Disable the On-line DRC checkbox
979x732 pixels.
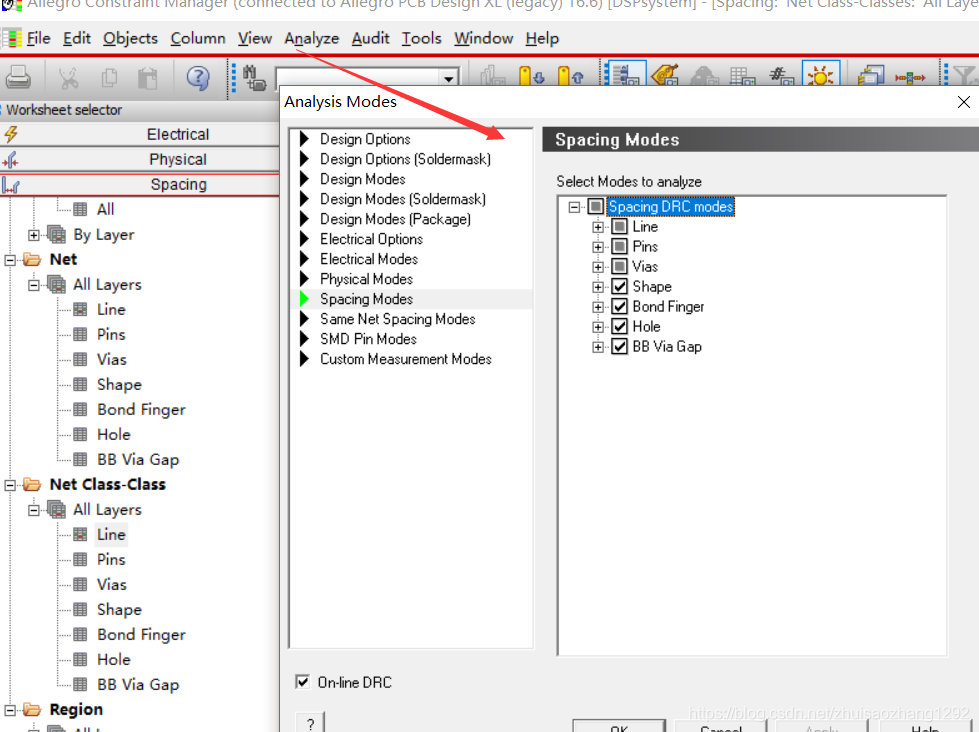[303, 682]
